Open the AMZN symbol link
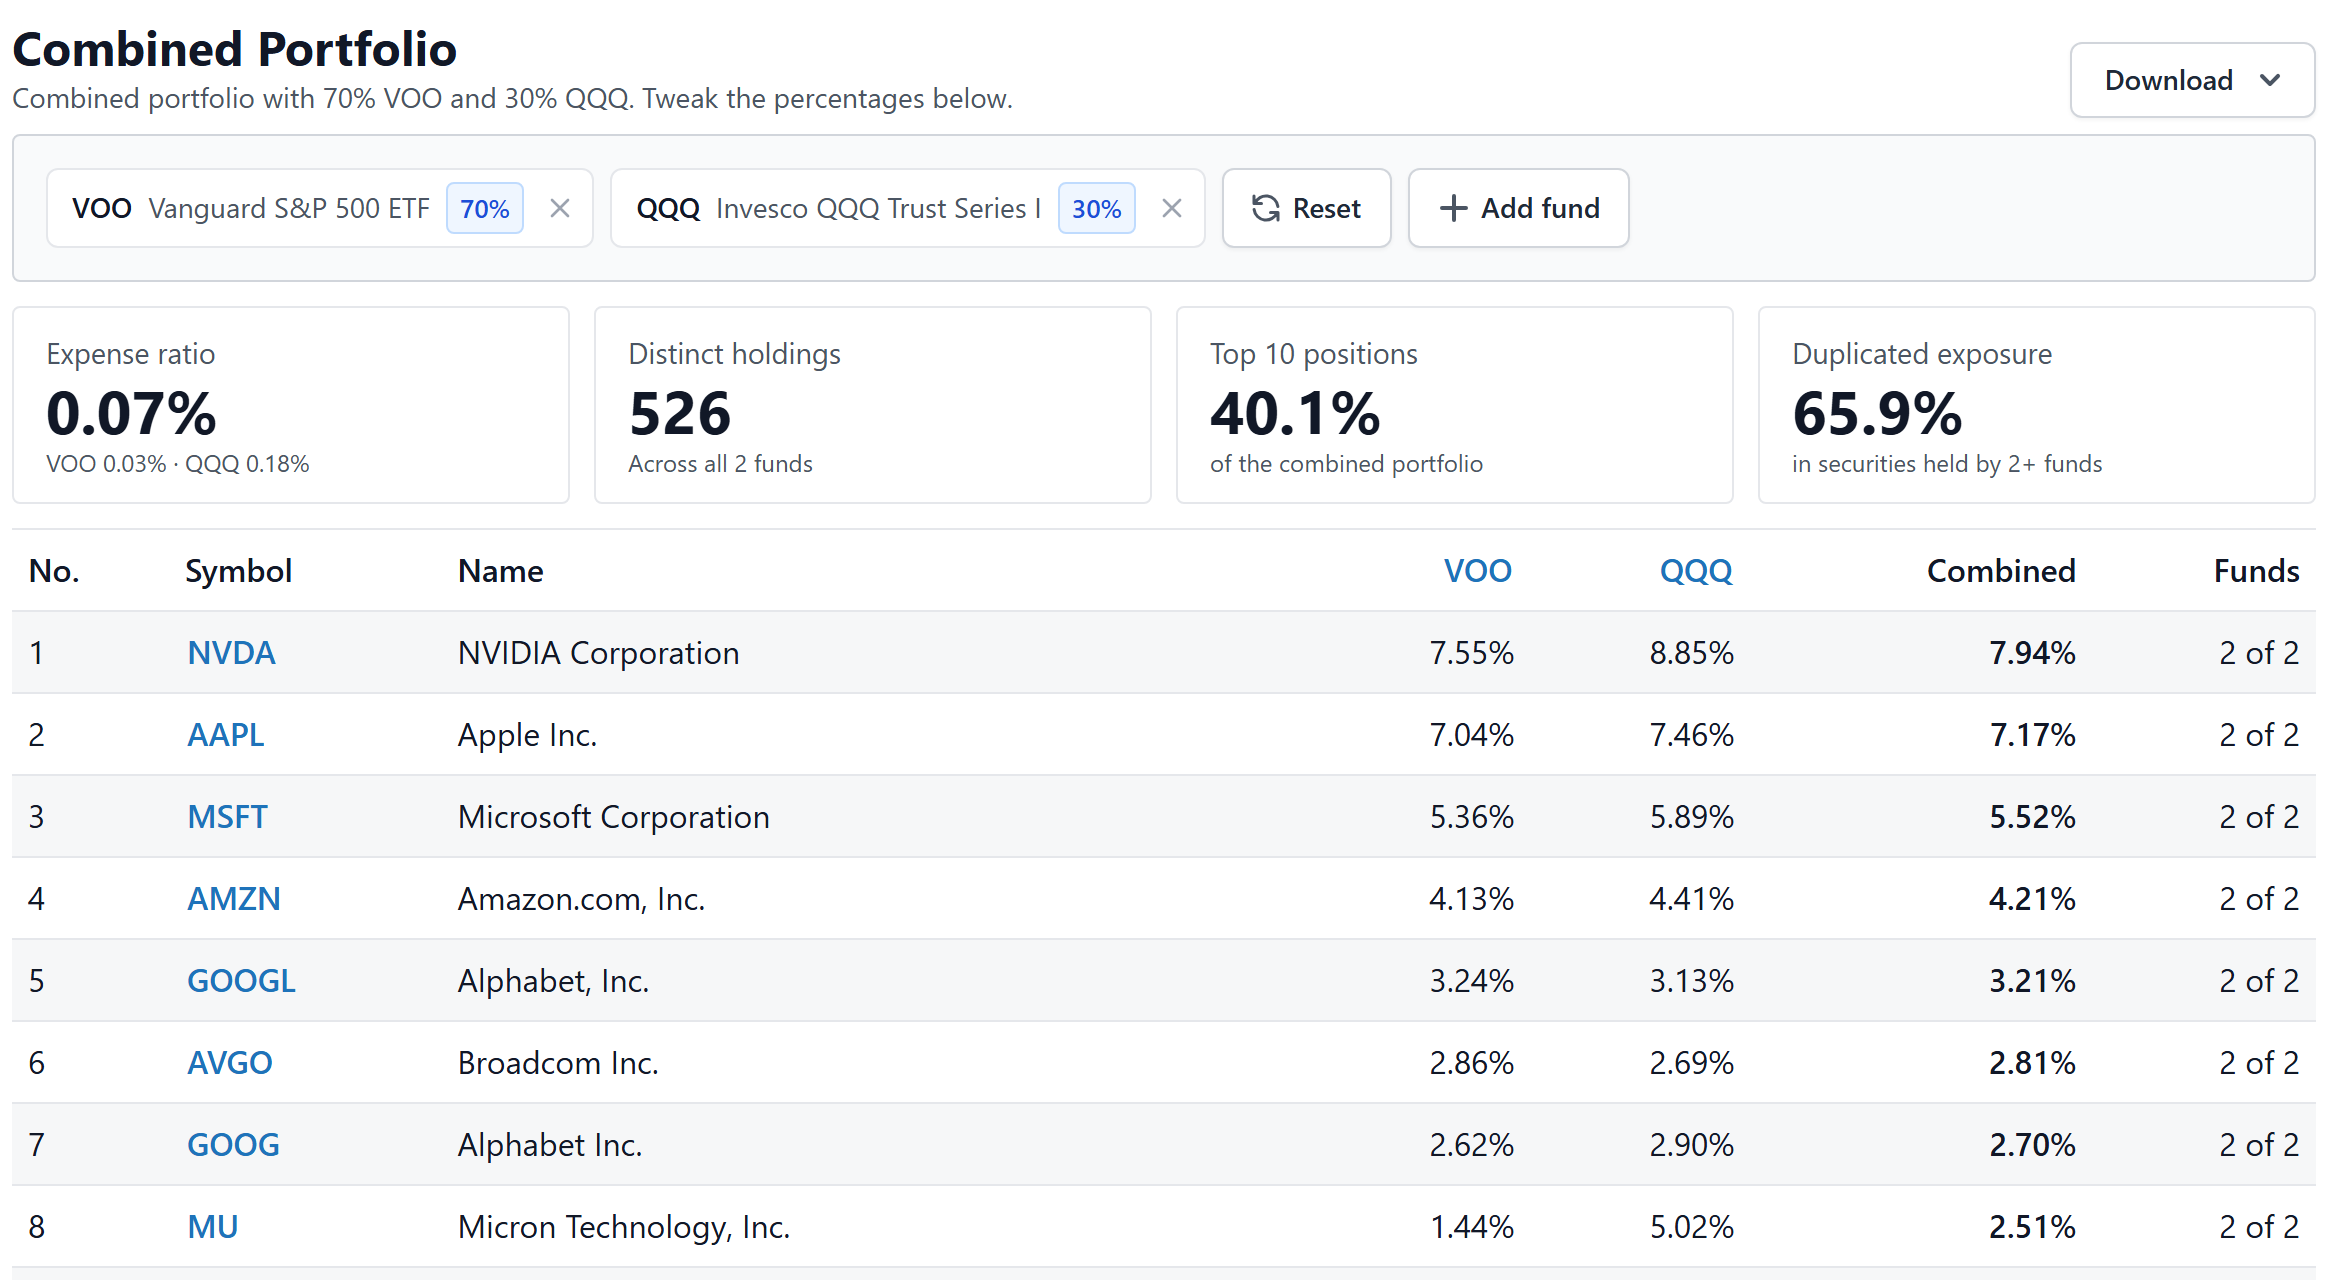The height and width of the screenshot is (1280, 2328). [x=234, y=899]
